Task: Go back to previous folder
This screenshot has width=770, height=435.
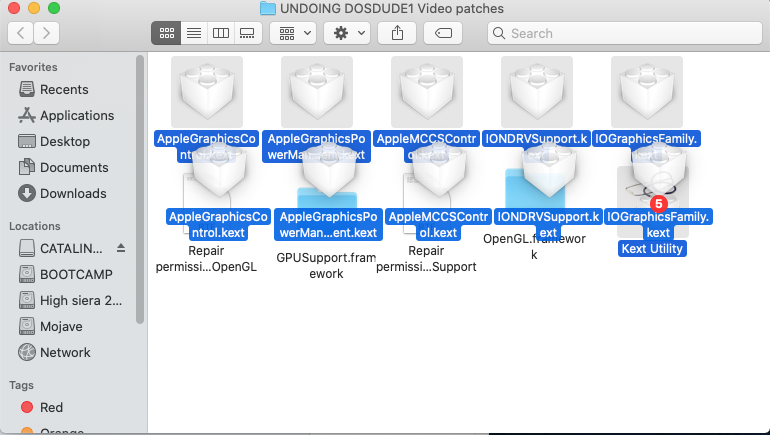Action: pyautogui.click(x=21, y=33)
